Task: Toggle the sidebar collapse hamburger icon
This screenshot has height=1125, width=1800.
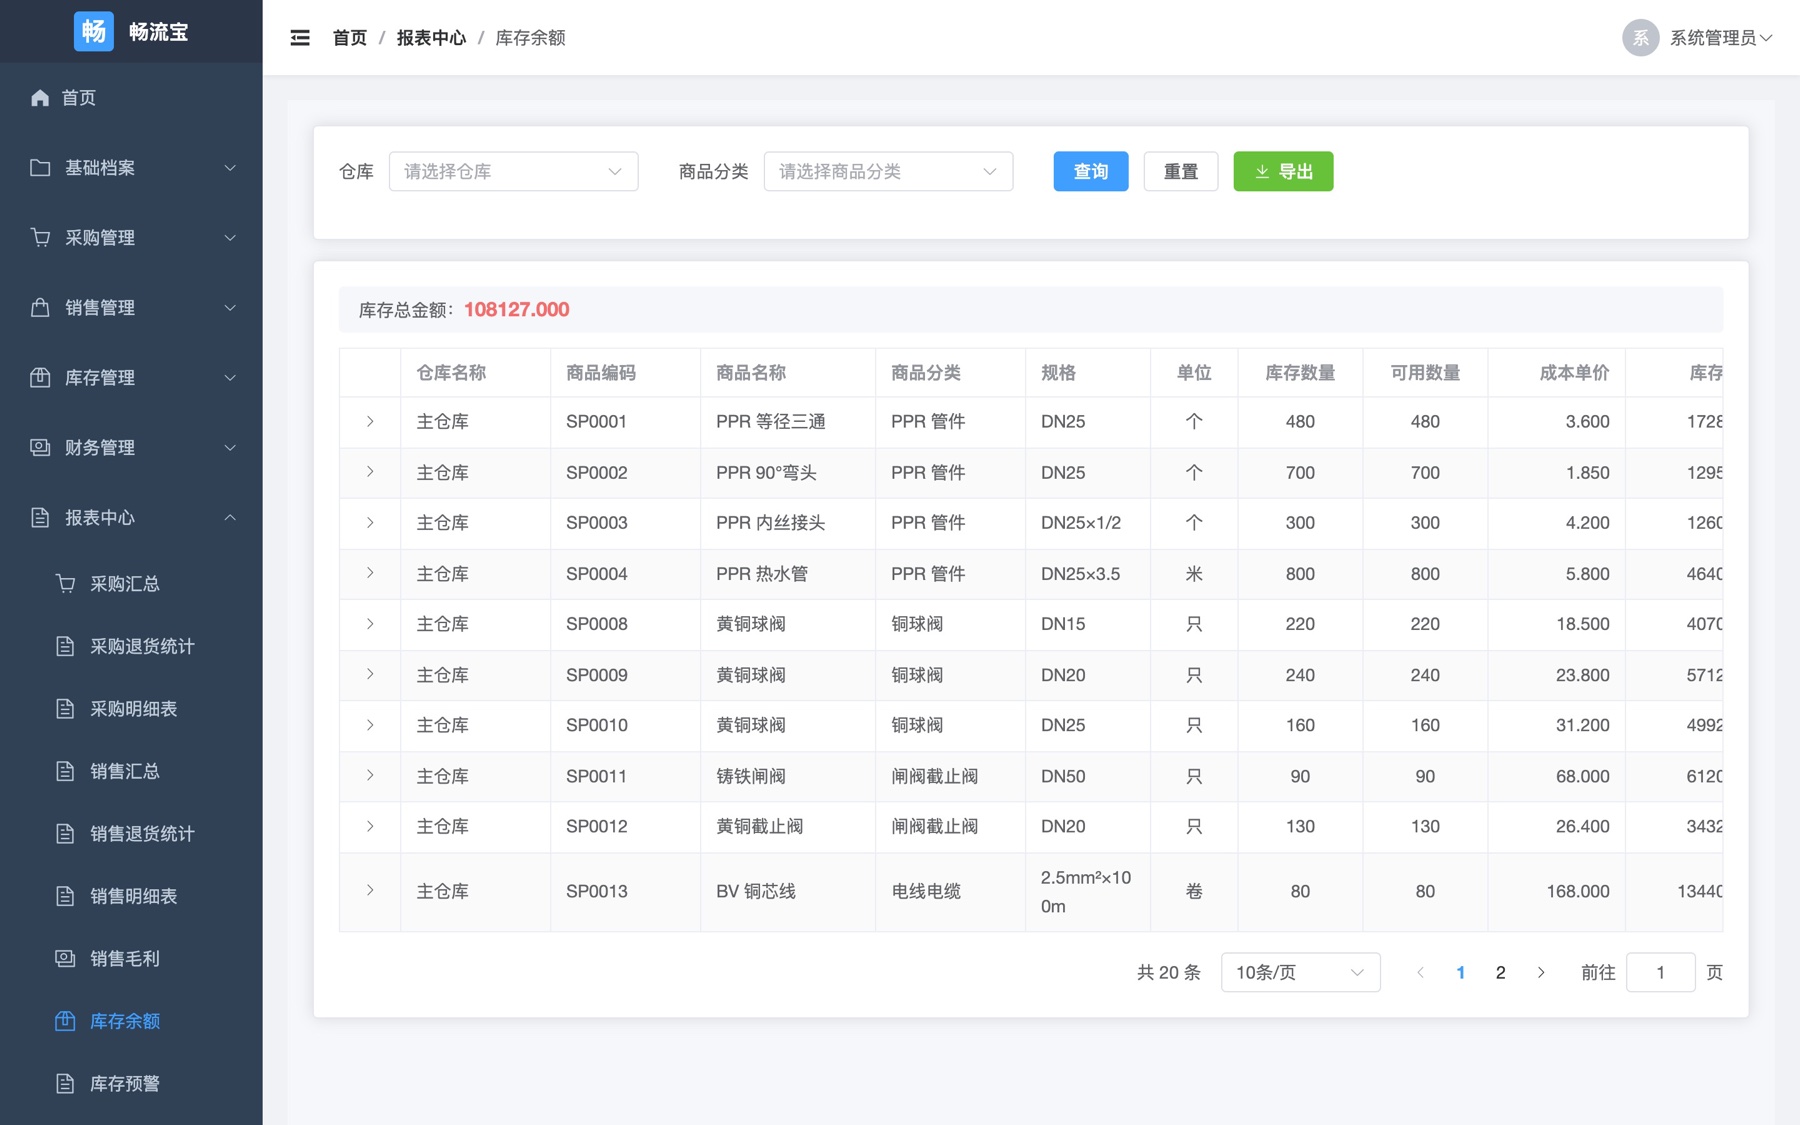Action: click(x=300, y=38)
